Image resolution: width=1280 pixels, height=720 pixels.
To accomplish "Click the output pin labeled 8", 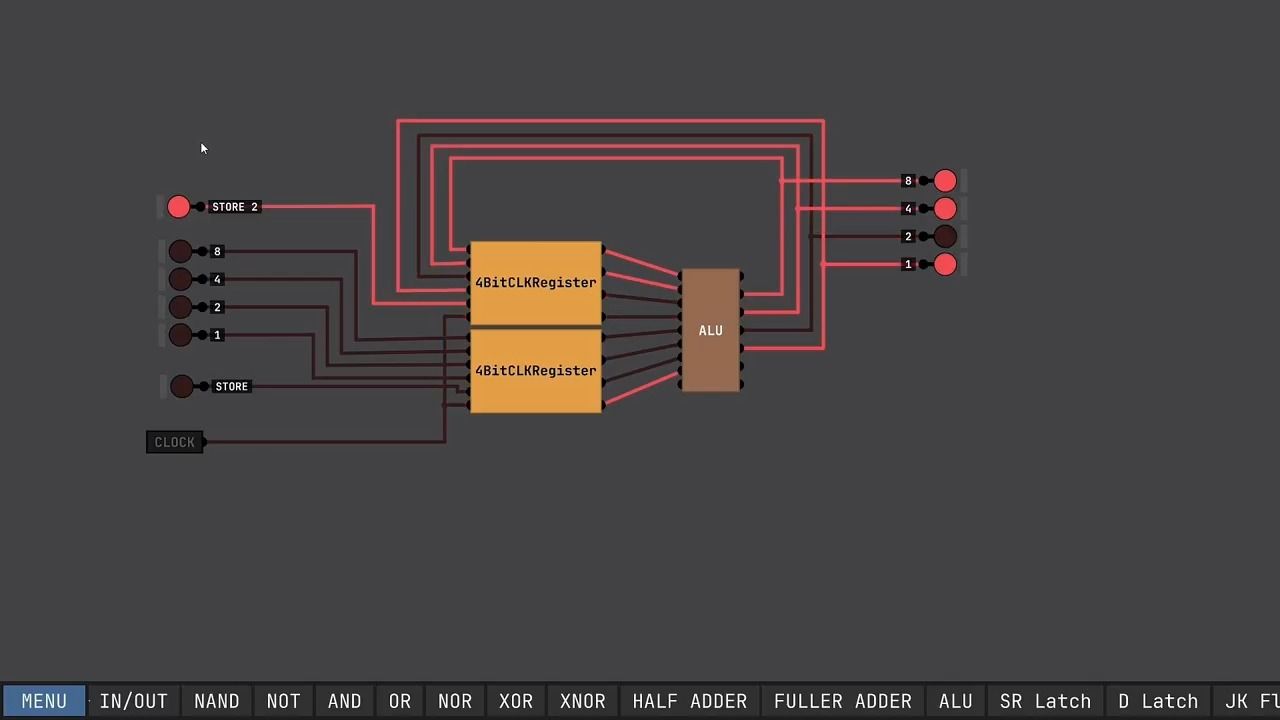I will (x=945, y=181).
